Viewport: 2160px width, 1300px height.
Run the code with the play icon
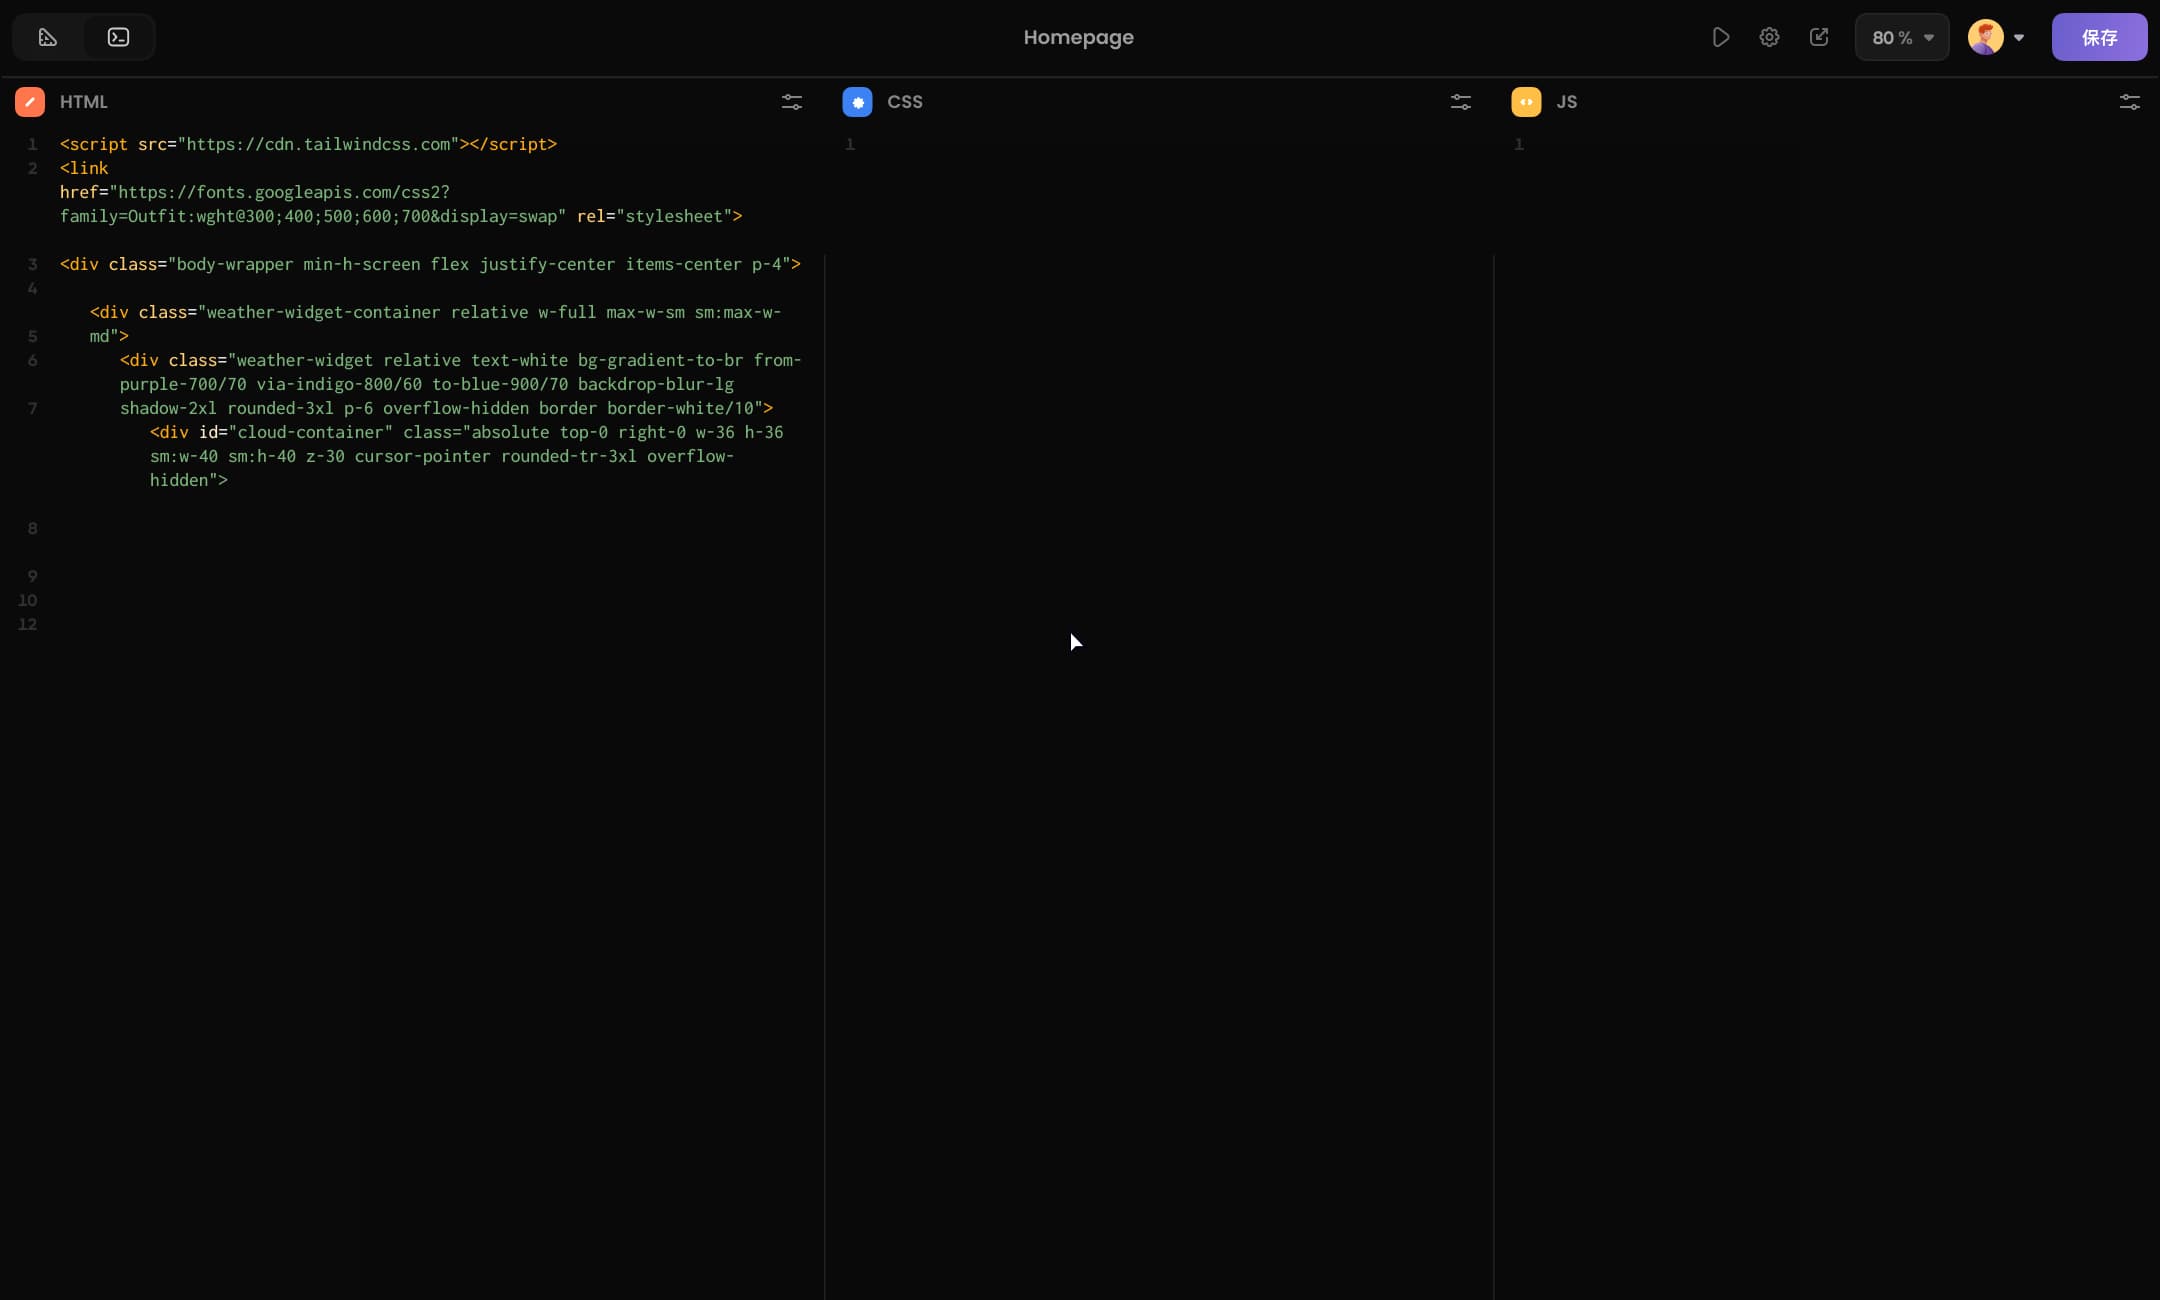point(1721,37)
